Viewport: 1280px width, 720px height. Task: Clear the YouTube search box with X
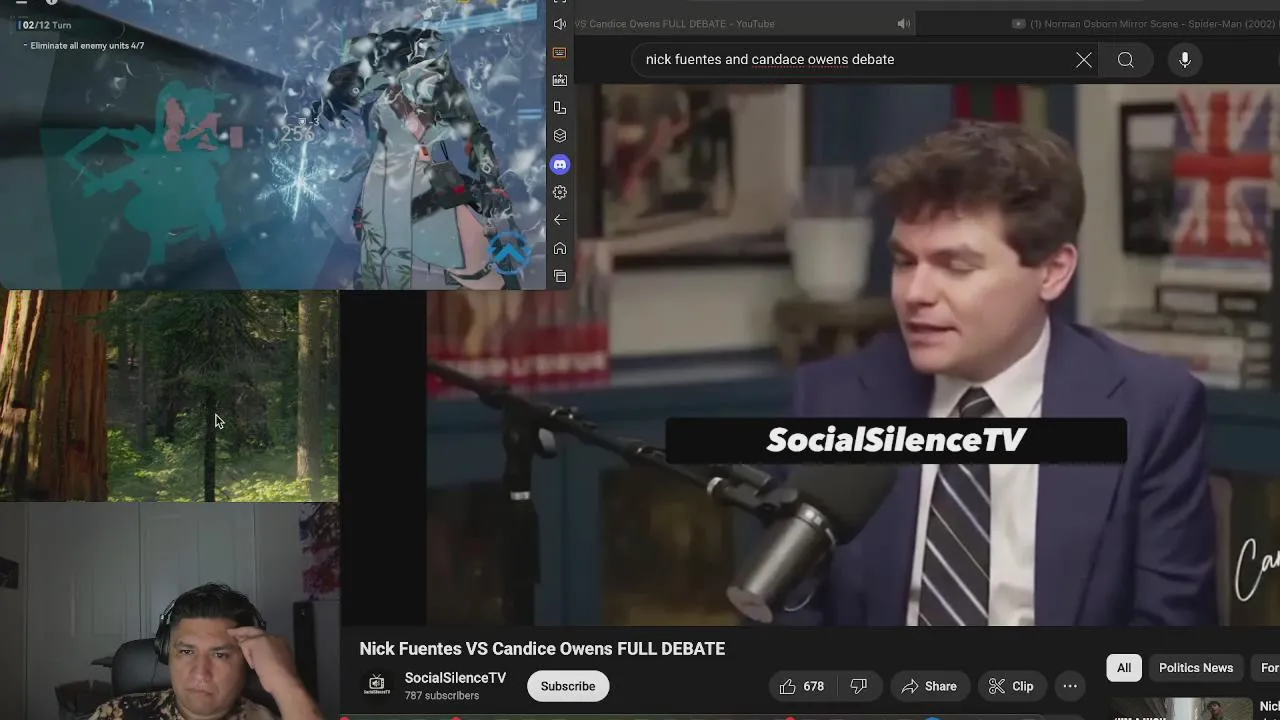(x=1084, y=60)
